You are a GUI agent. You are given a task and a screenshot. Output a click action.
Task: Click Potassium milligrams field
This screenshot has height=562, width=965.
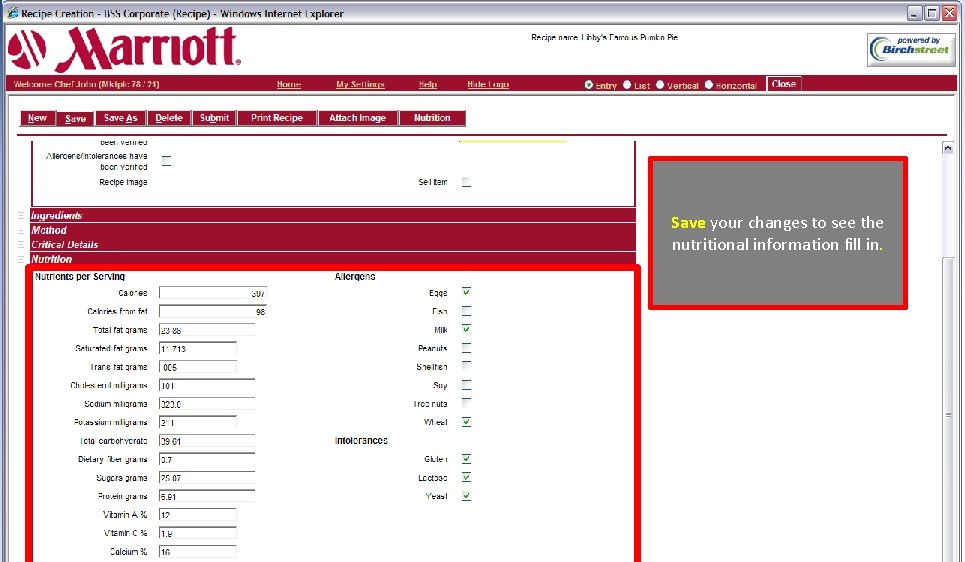click(198, 422)
